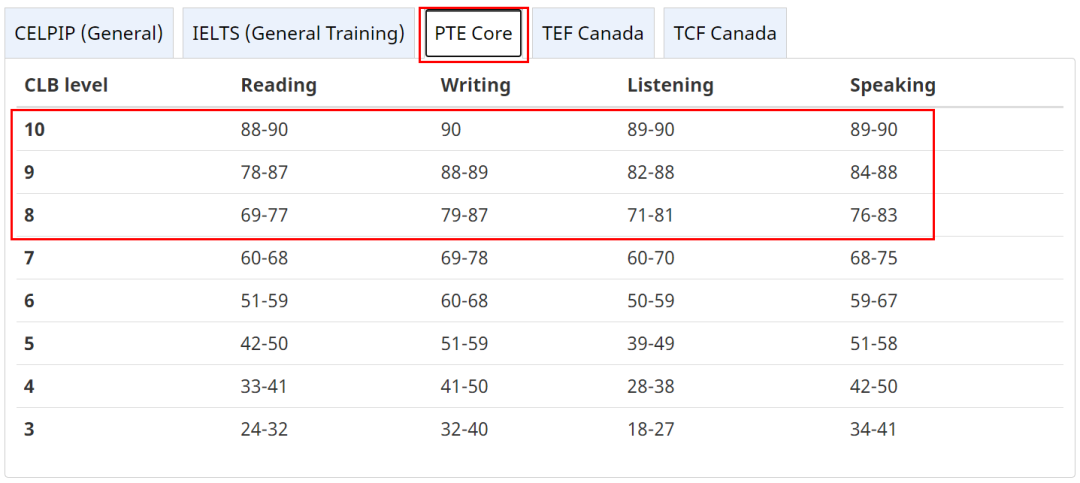This screenshot has width=1080, height=483.
Task: Open the IELTS (General Training) tab
Action: [298, 33]
